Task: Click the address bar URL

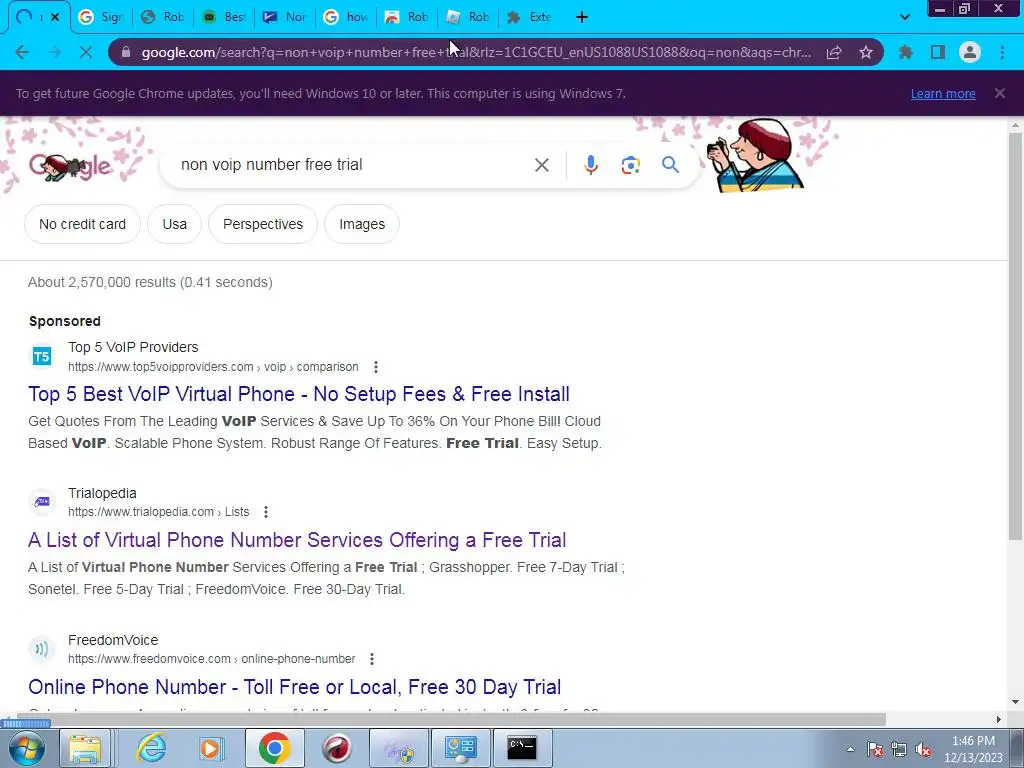Action: tap(476, 52)
